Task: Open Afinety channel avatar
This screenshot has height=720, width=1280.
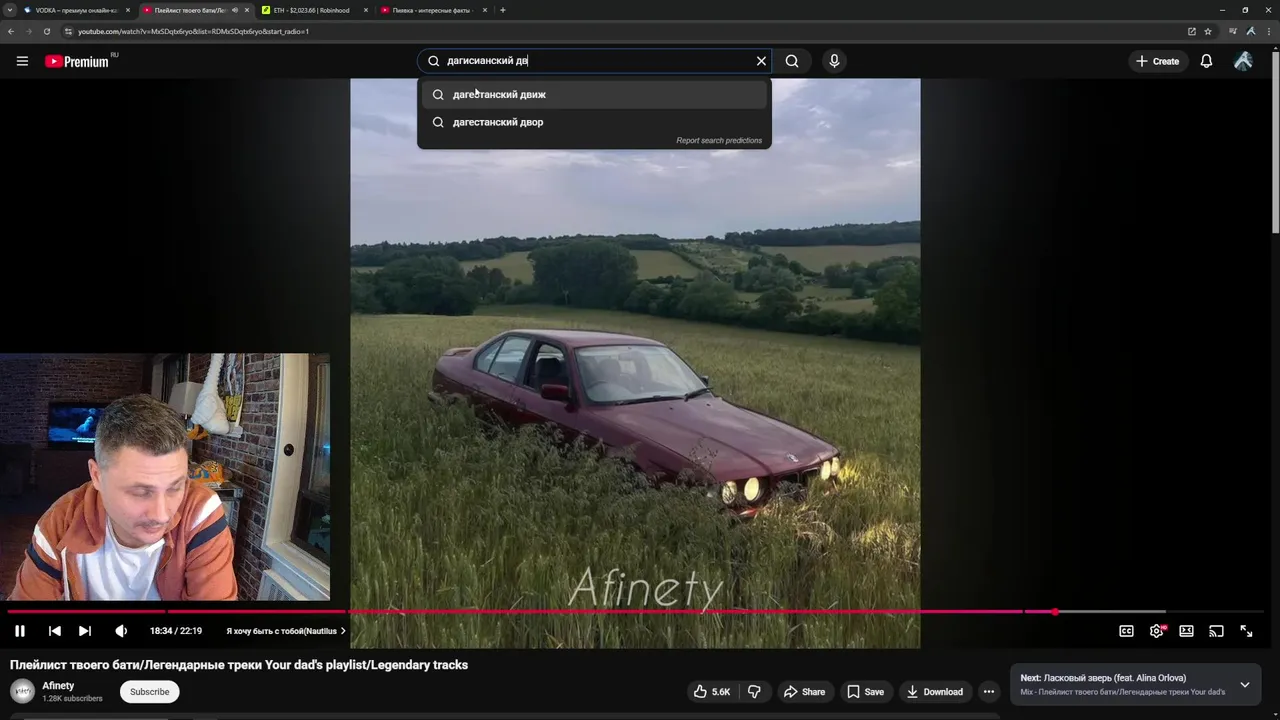Action: tap(22, 691)
